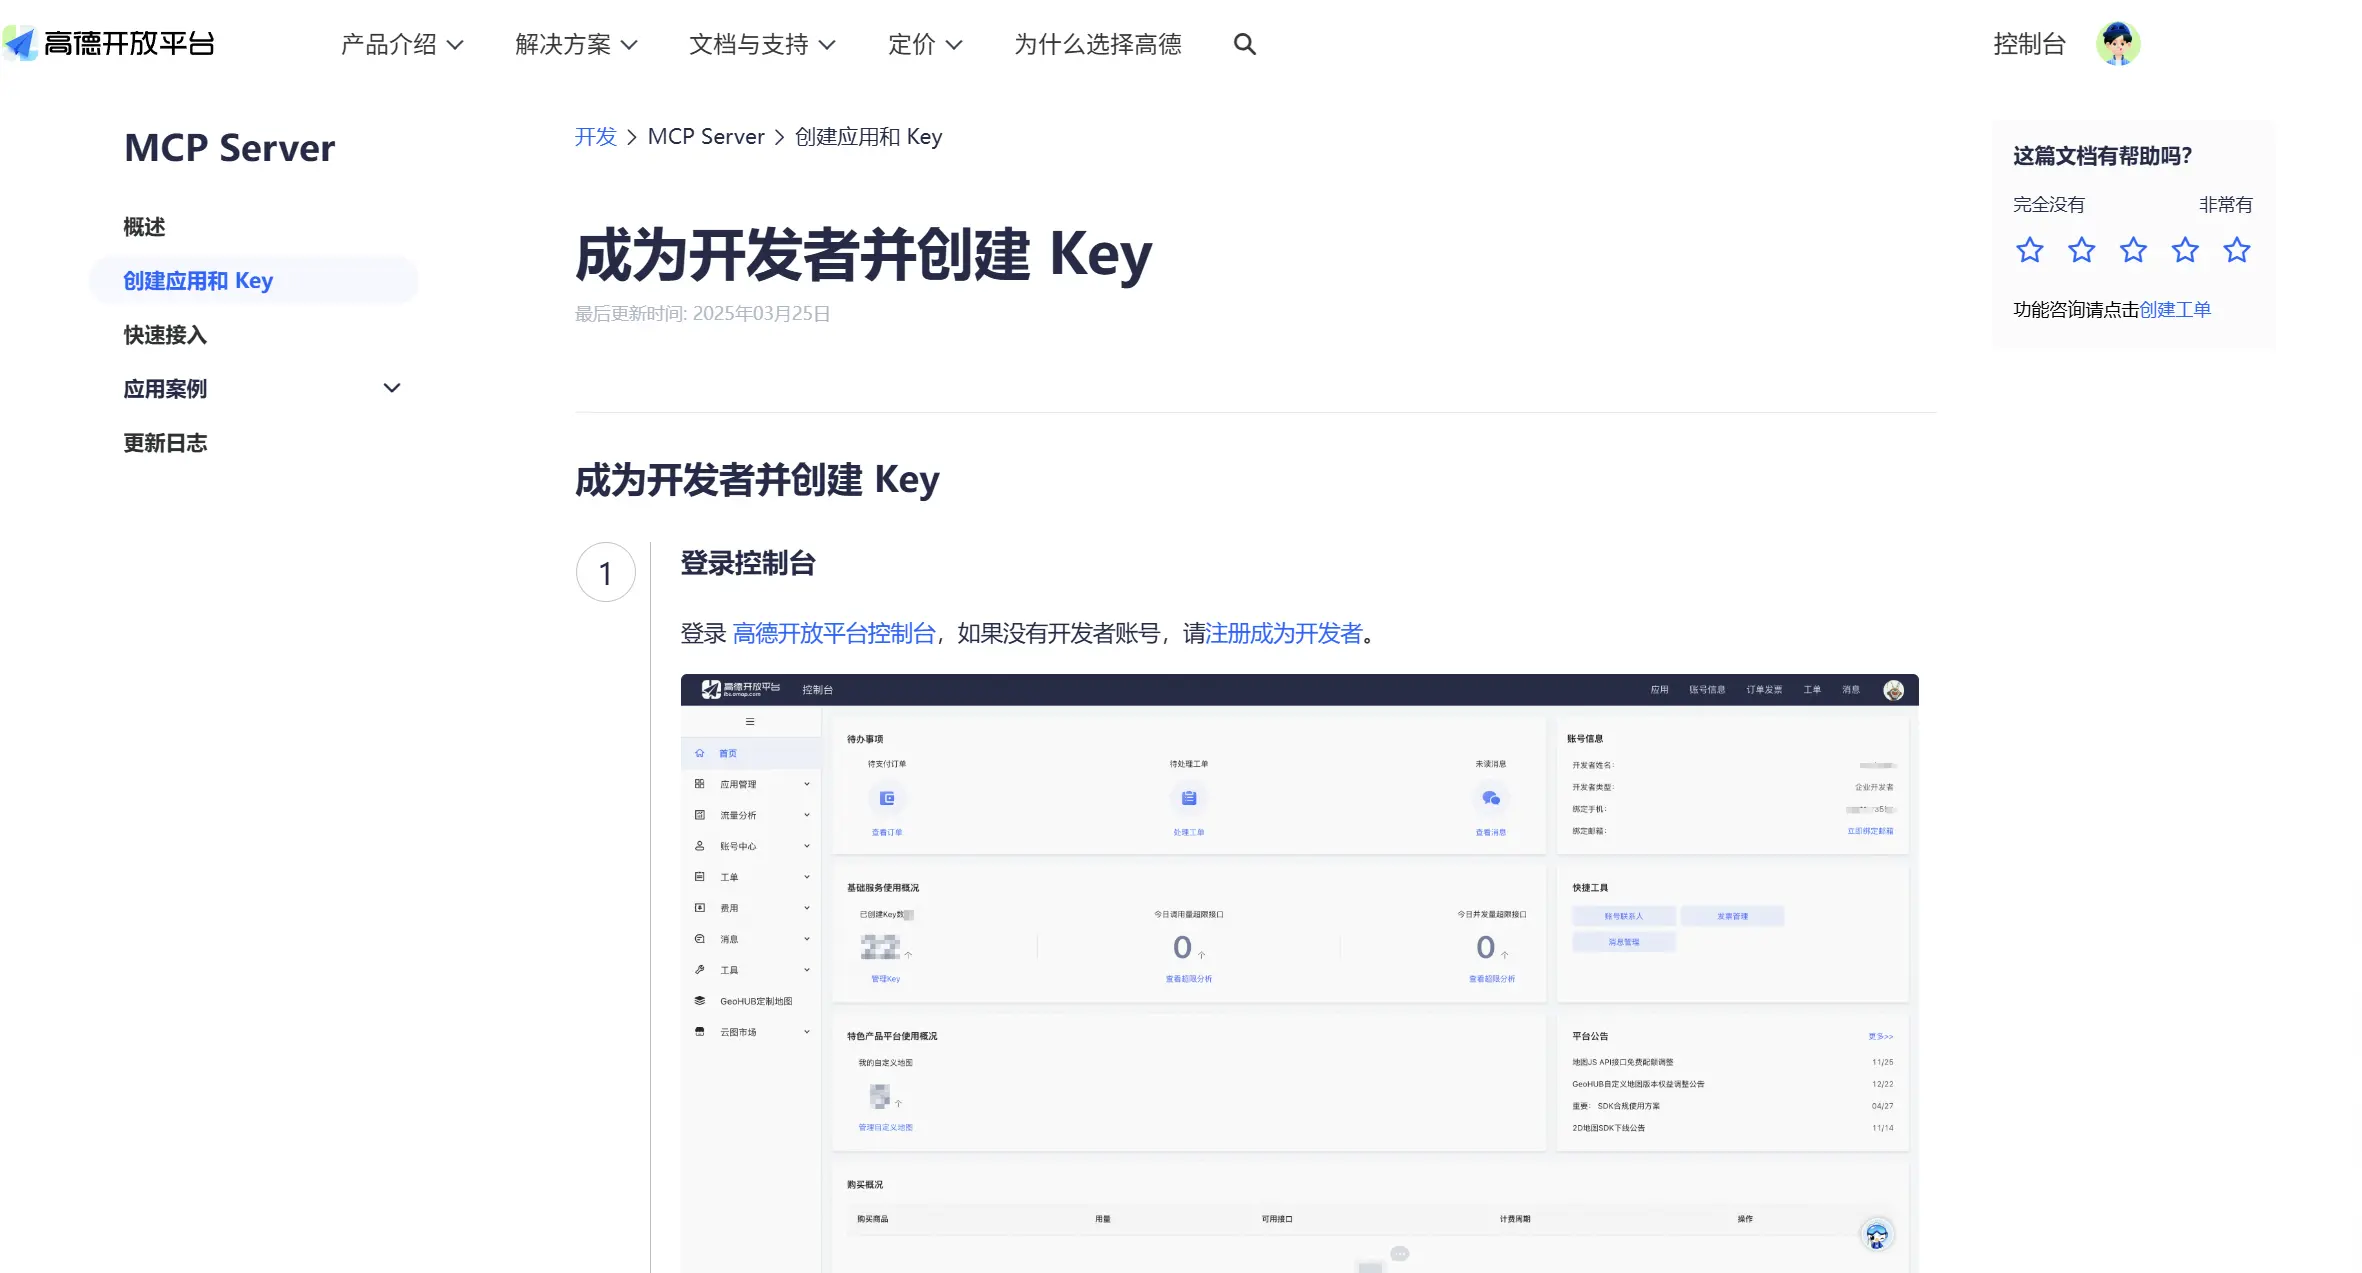This screenshot has height=1273, width=2362.
Task: Open the 创建工单 link
Action: (2175, 310)
